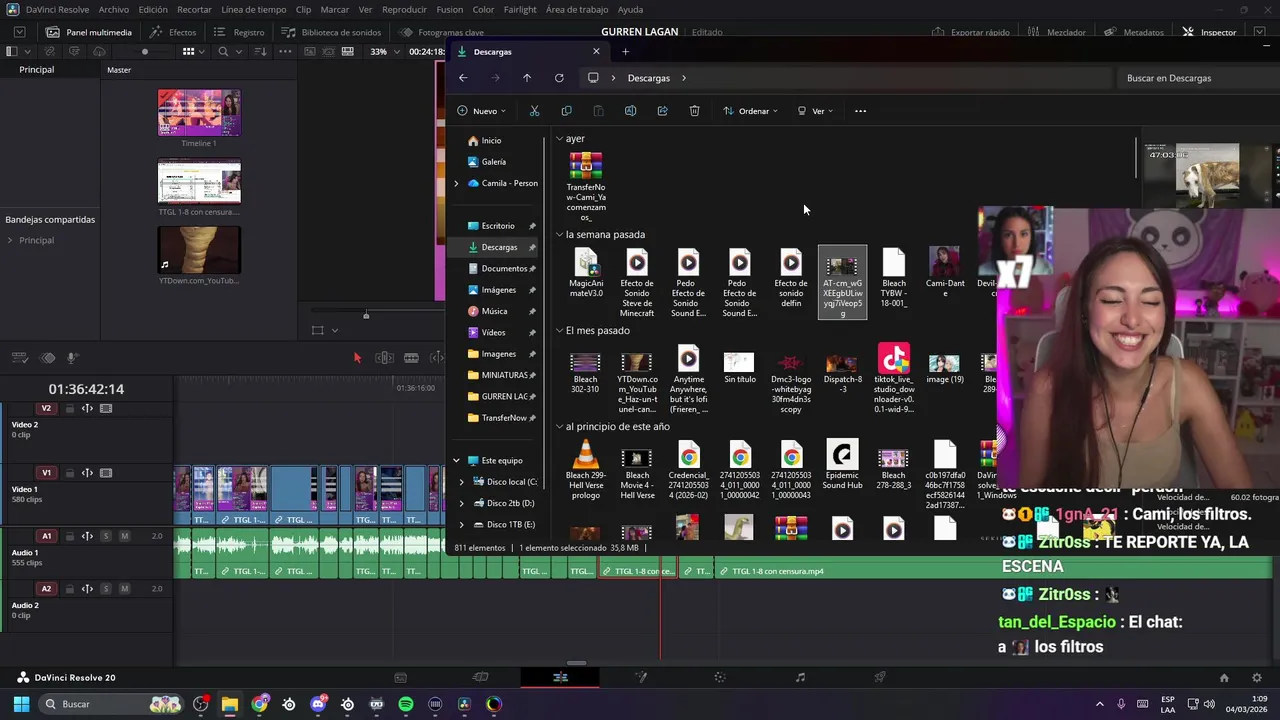The height and width of the screenshot is (720, 1280).
Task: Click the Rename icon in Explorer toolbar
Action: 630,111
